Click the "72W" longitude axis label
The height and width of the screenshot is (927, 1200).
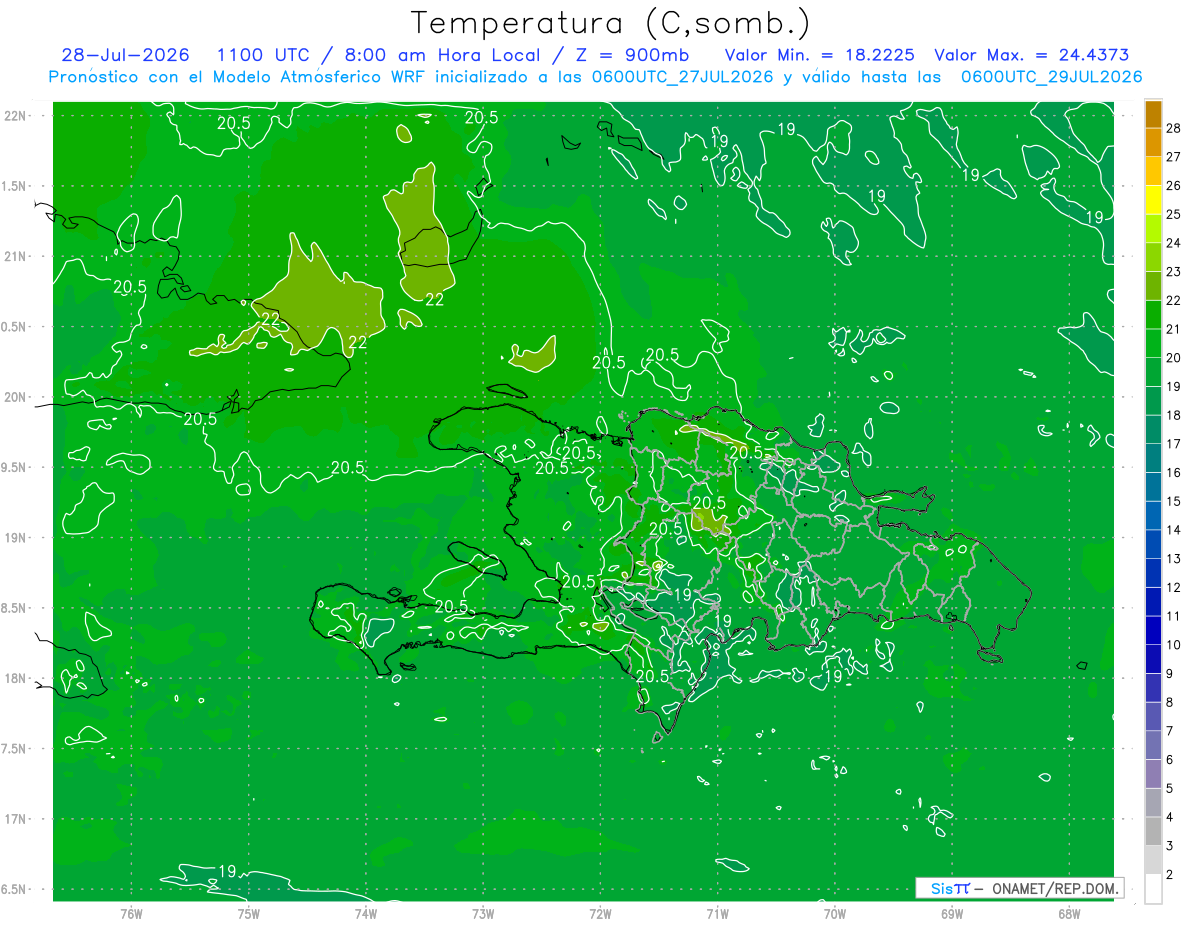[600, 914]
